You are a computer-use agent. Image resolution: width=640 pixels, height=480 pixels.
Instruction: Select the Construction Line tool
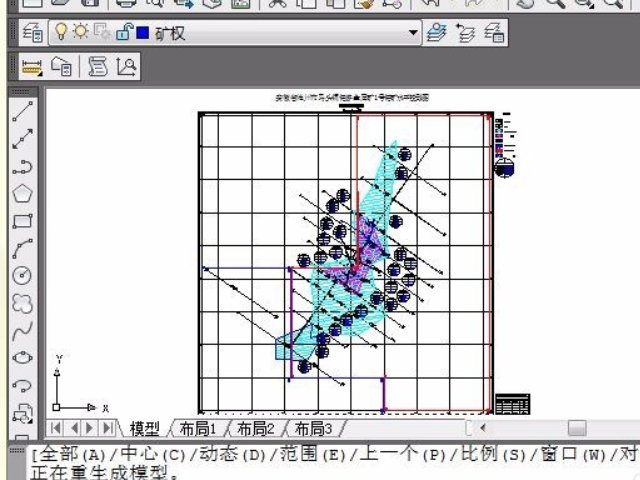(x=22, y=139)
